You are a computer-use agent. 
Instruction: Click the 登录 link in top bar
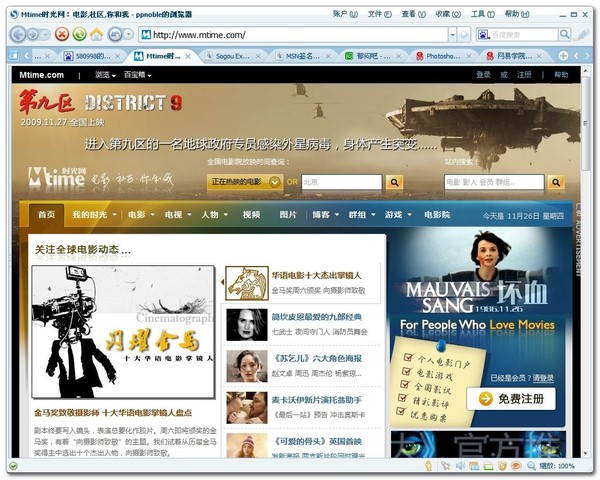(x=483, y=75)
